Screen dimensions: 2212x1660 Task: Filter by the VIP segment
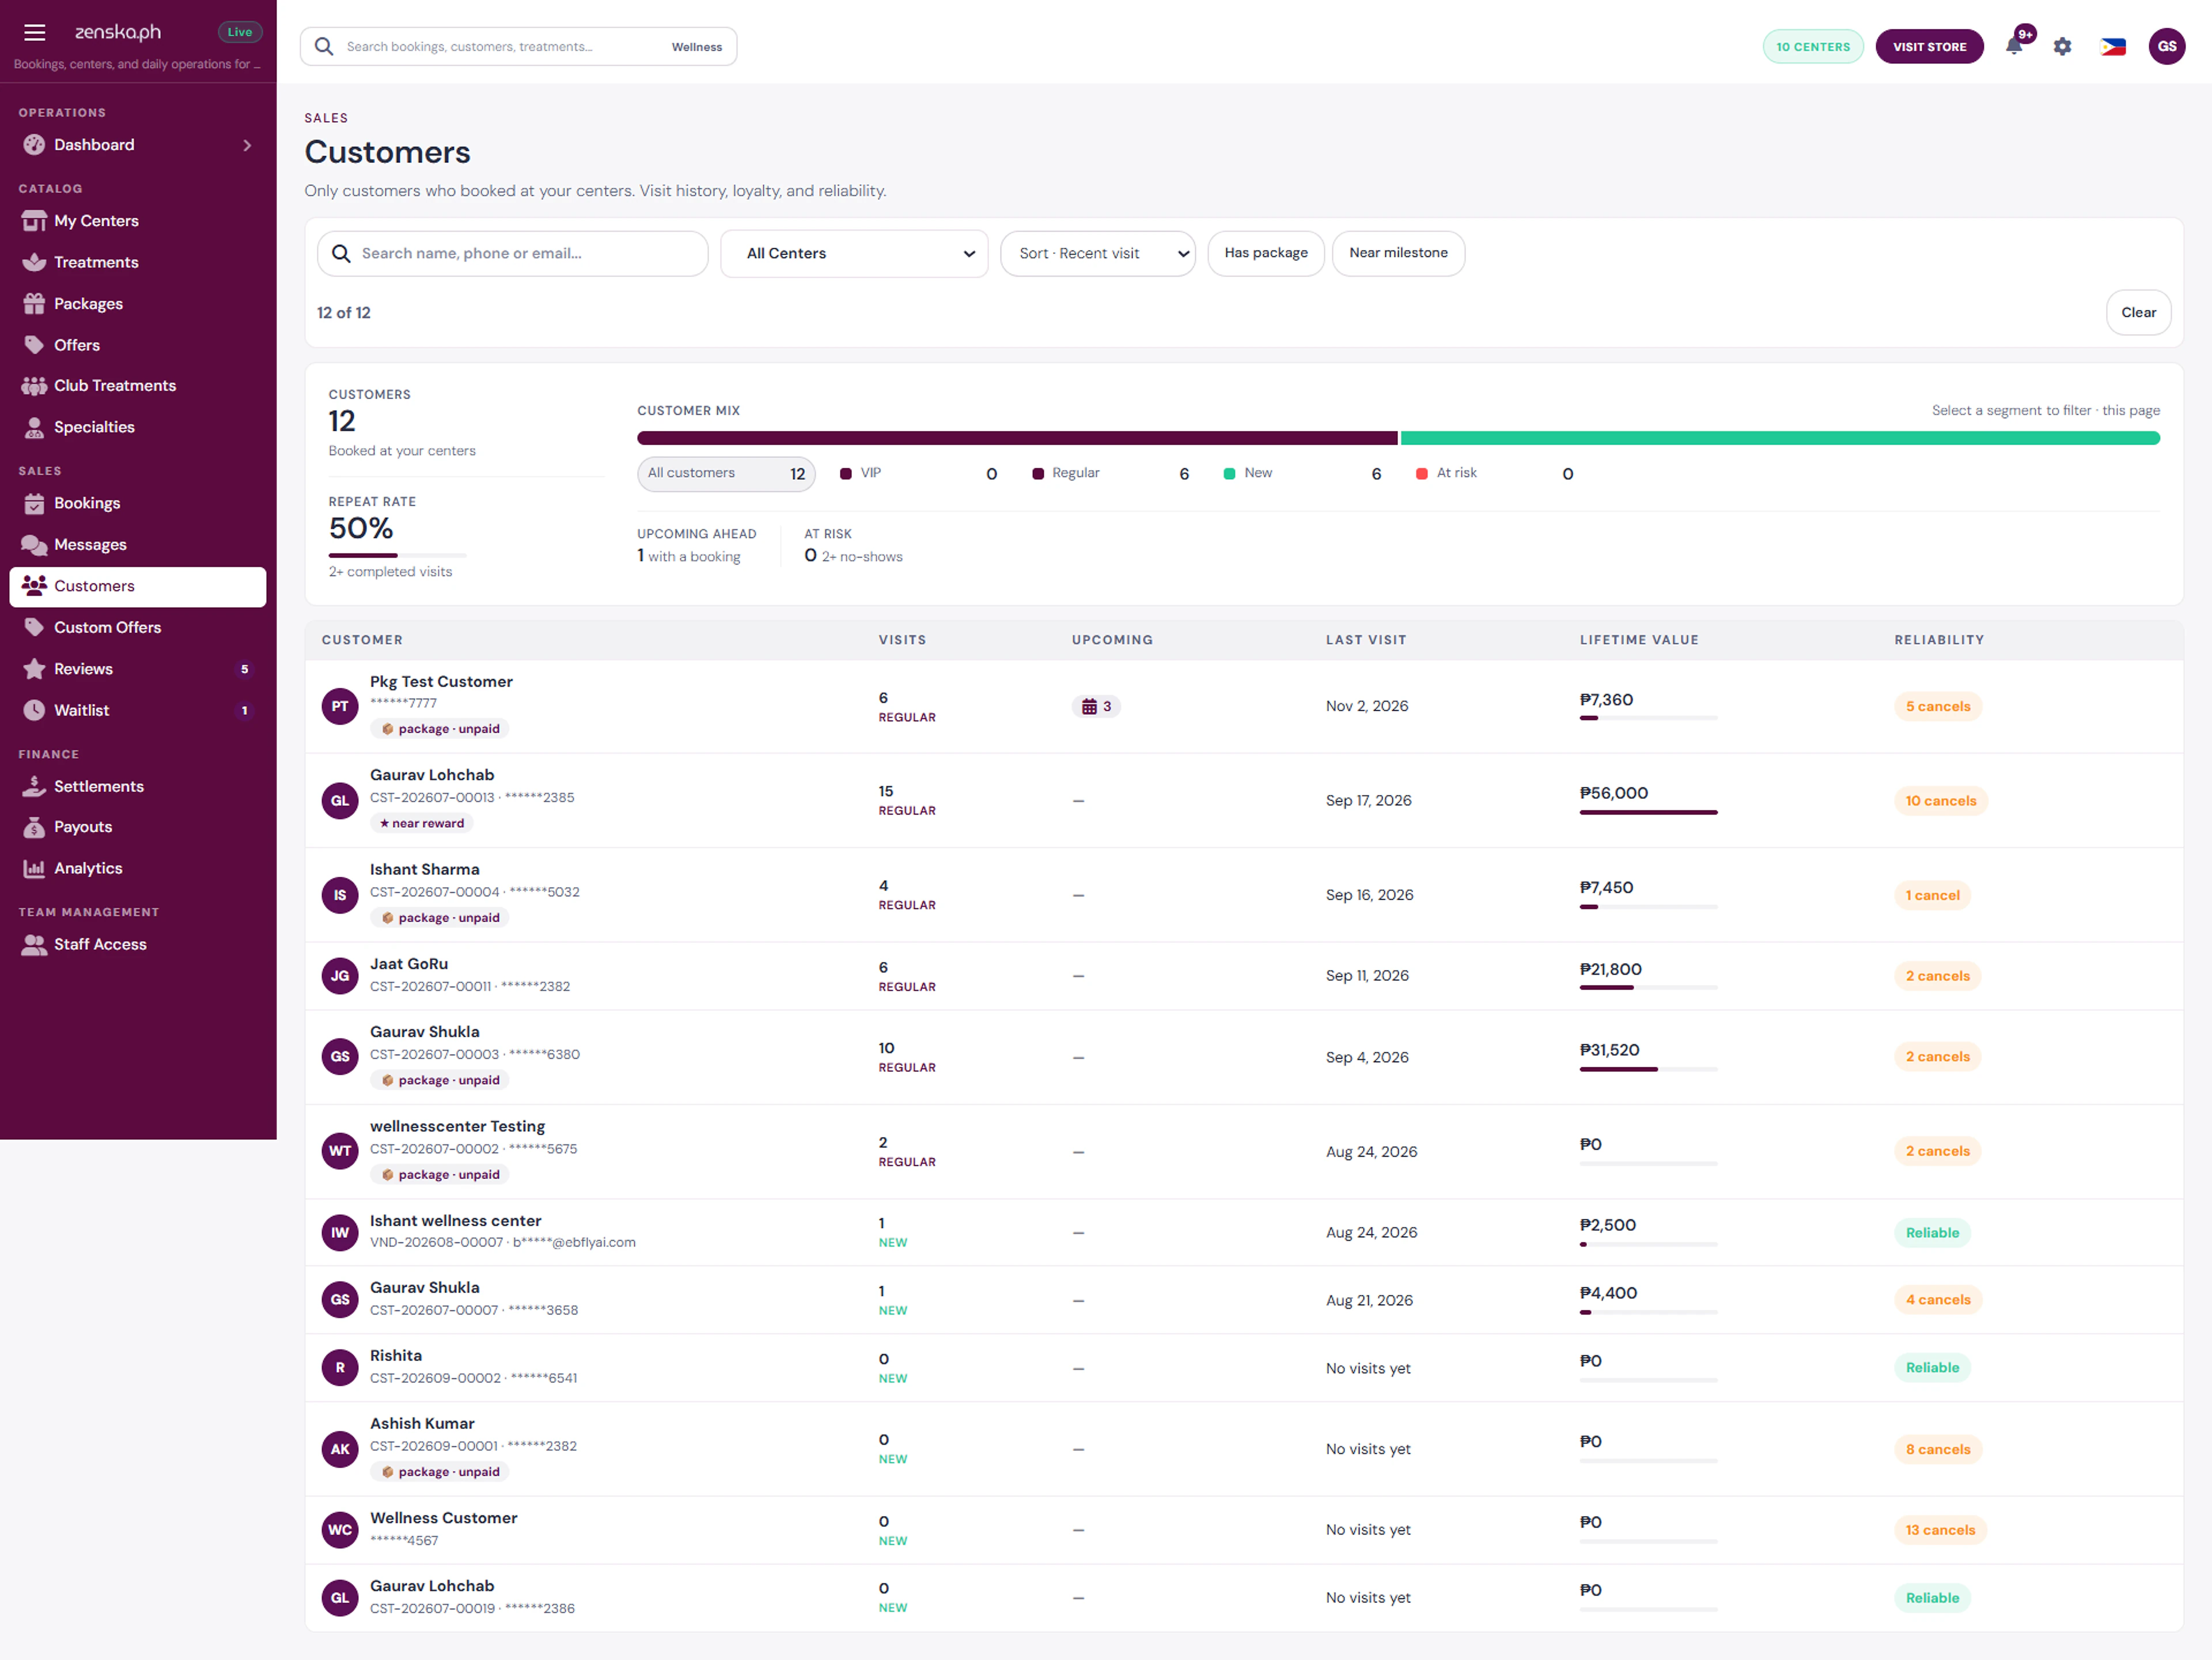click(918, 473)
